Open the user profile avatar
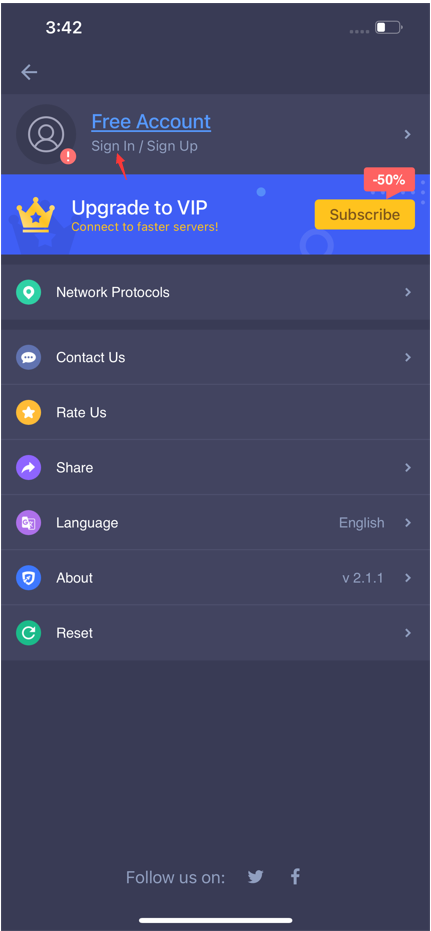 pyautogui.click(x=46, y=134)
